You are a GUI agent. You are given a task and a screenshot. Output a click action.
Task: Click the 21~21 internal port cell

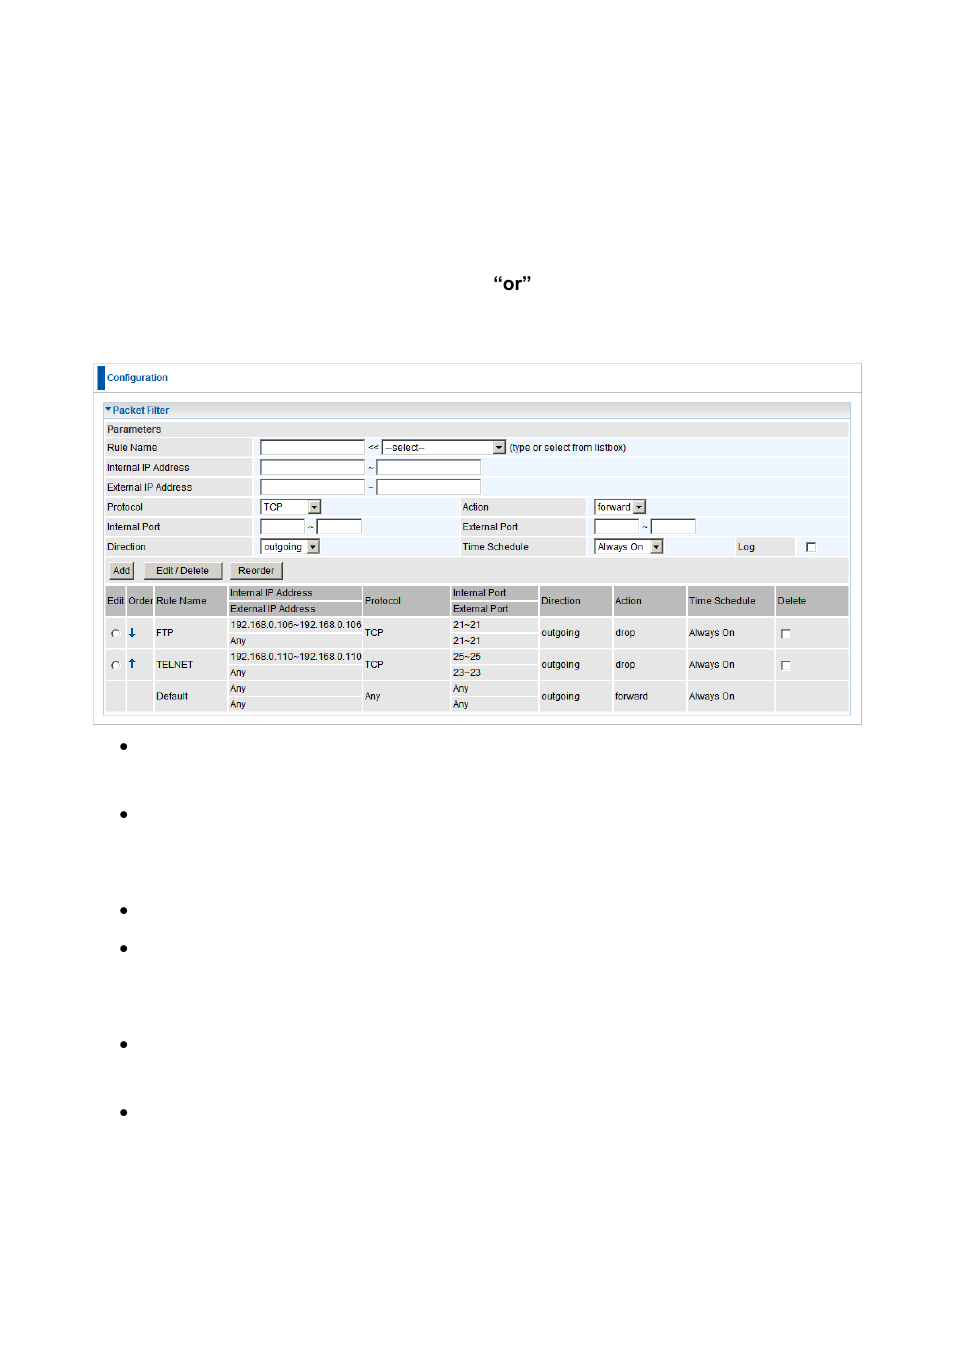click(494, 625)
